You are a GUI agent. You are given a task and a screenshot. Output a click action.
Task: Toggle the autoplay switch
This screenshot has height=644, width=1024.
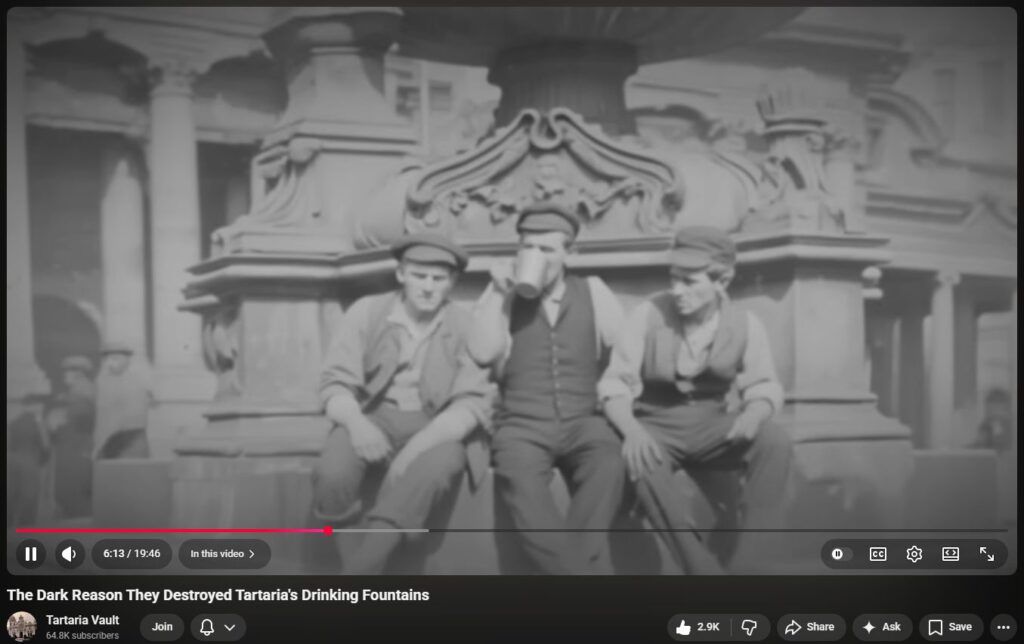coord(838,554)
